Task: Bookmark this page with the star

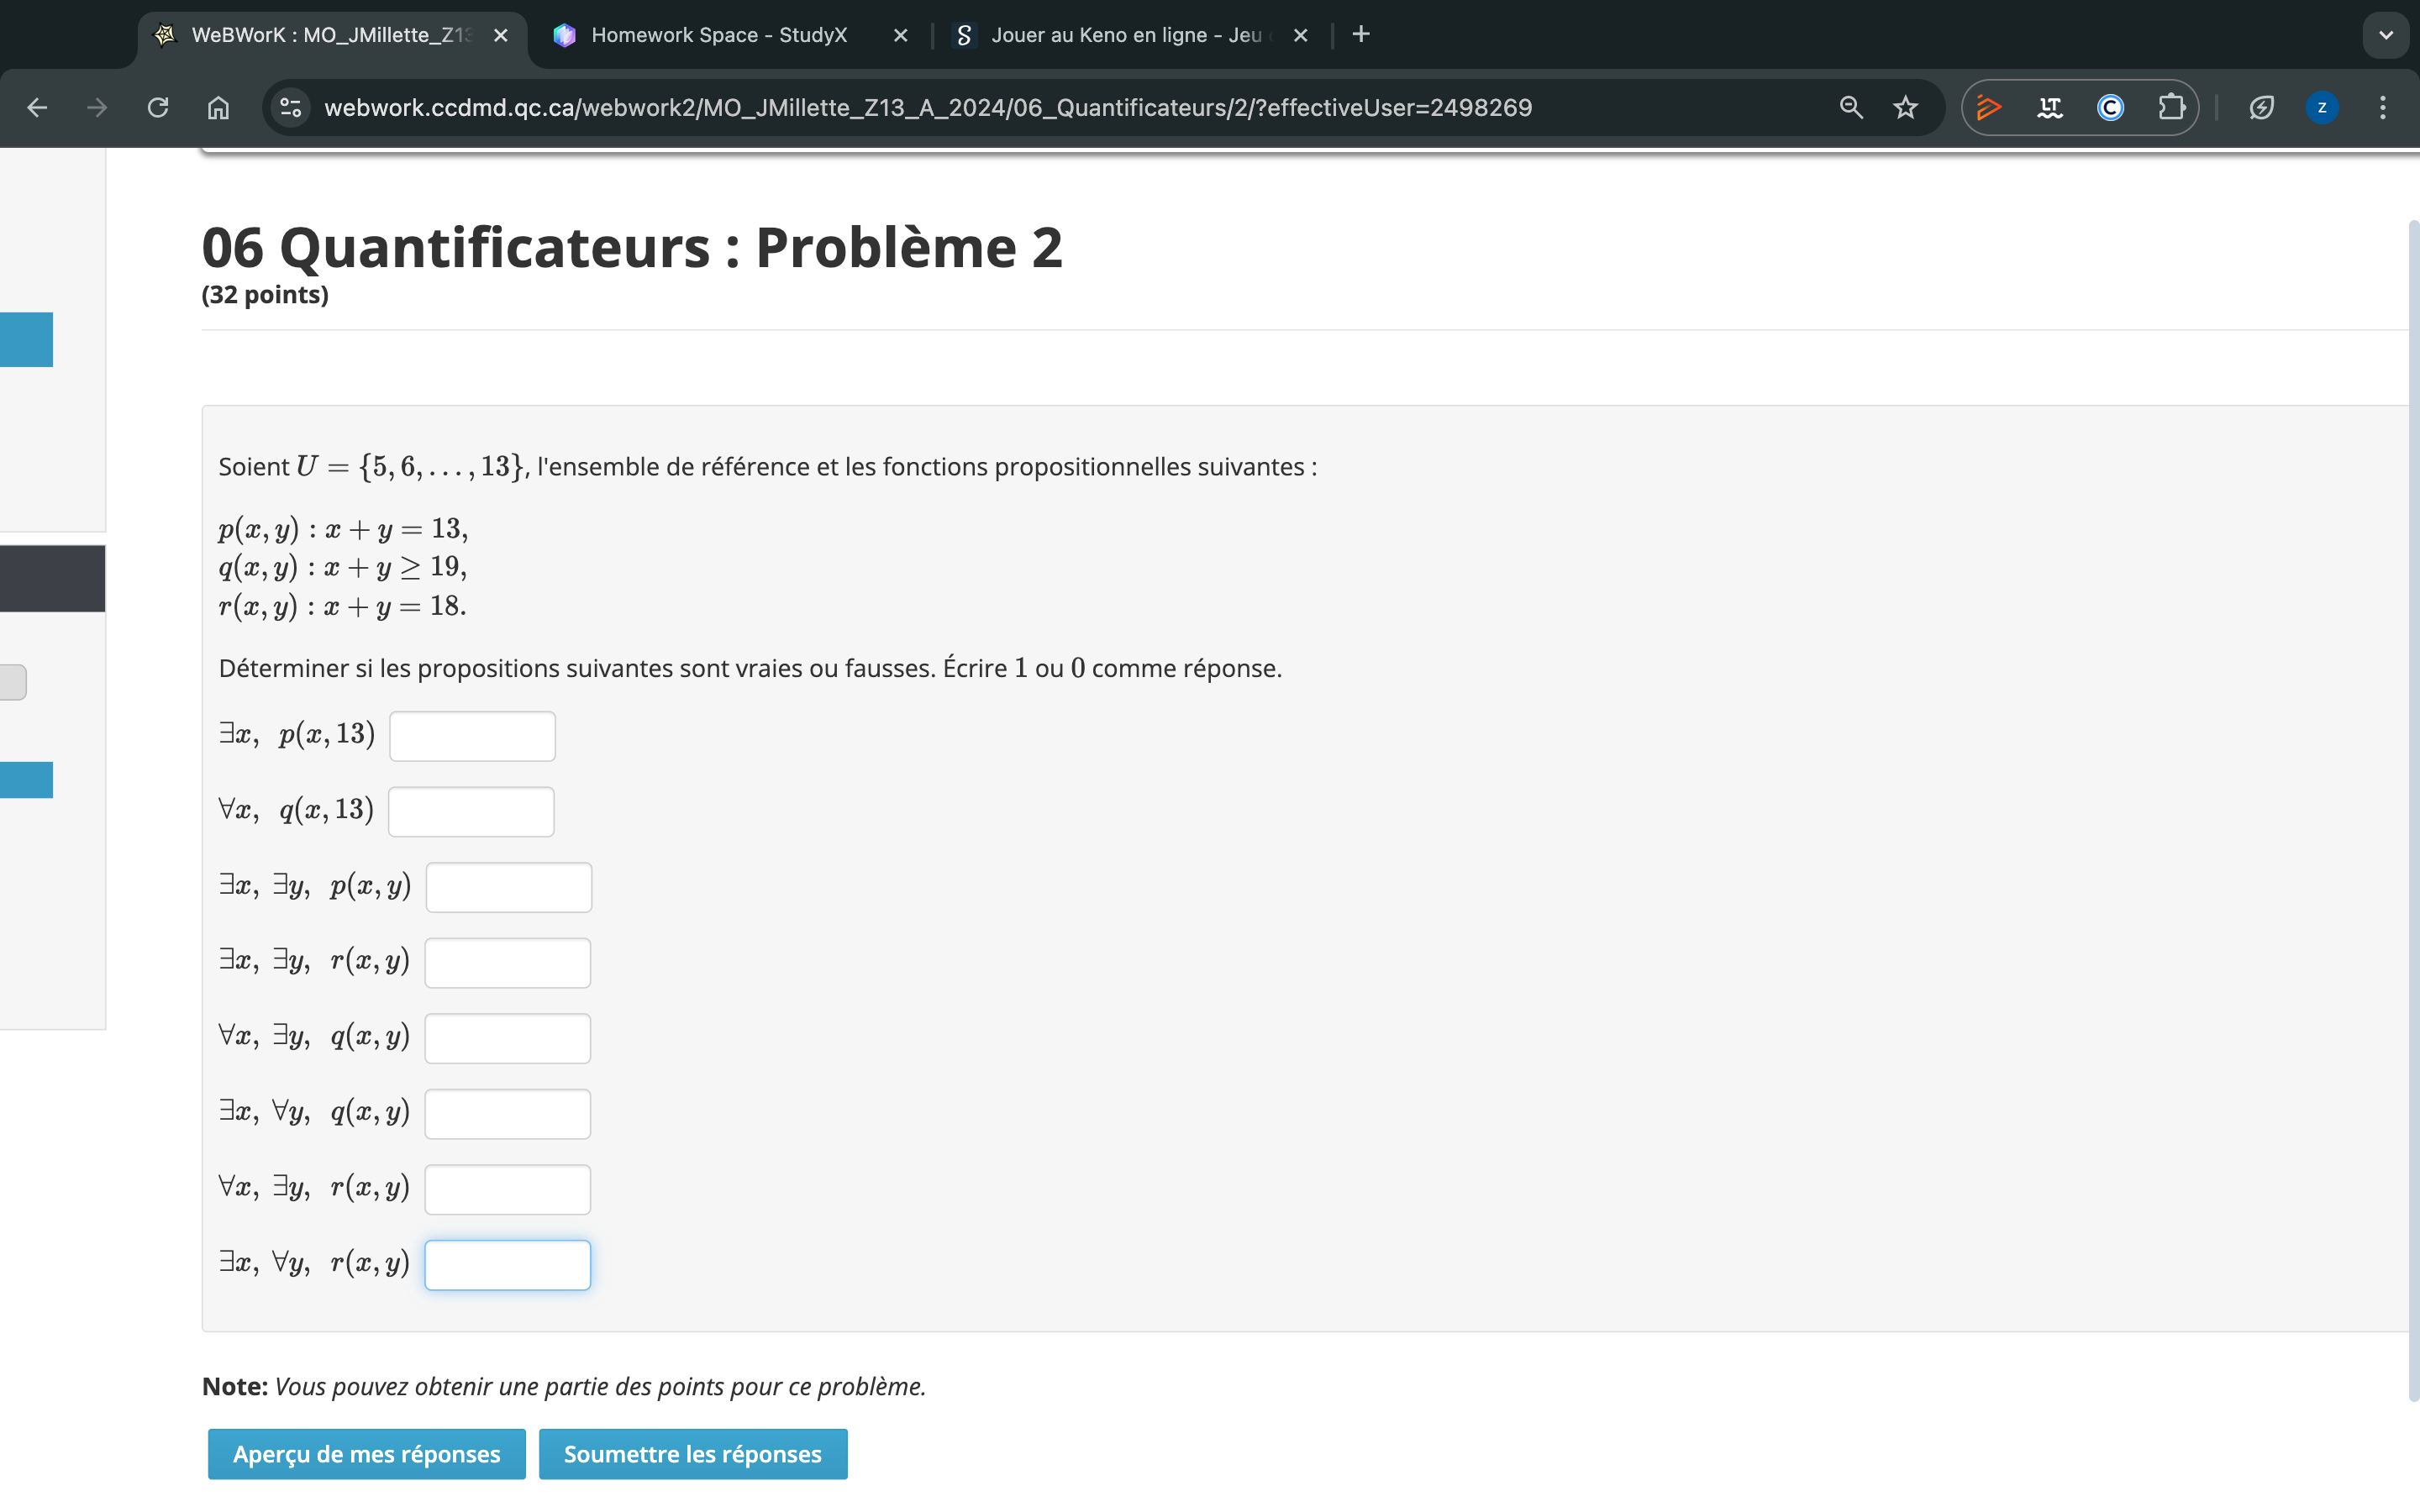Action: [1906, 108]
